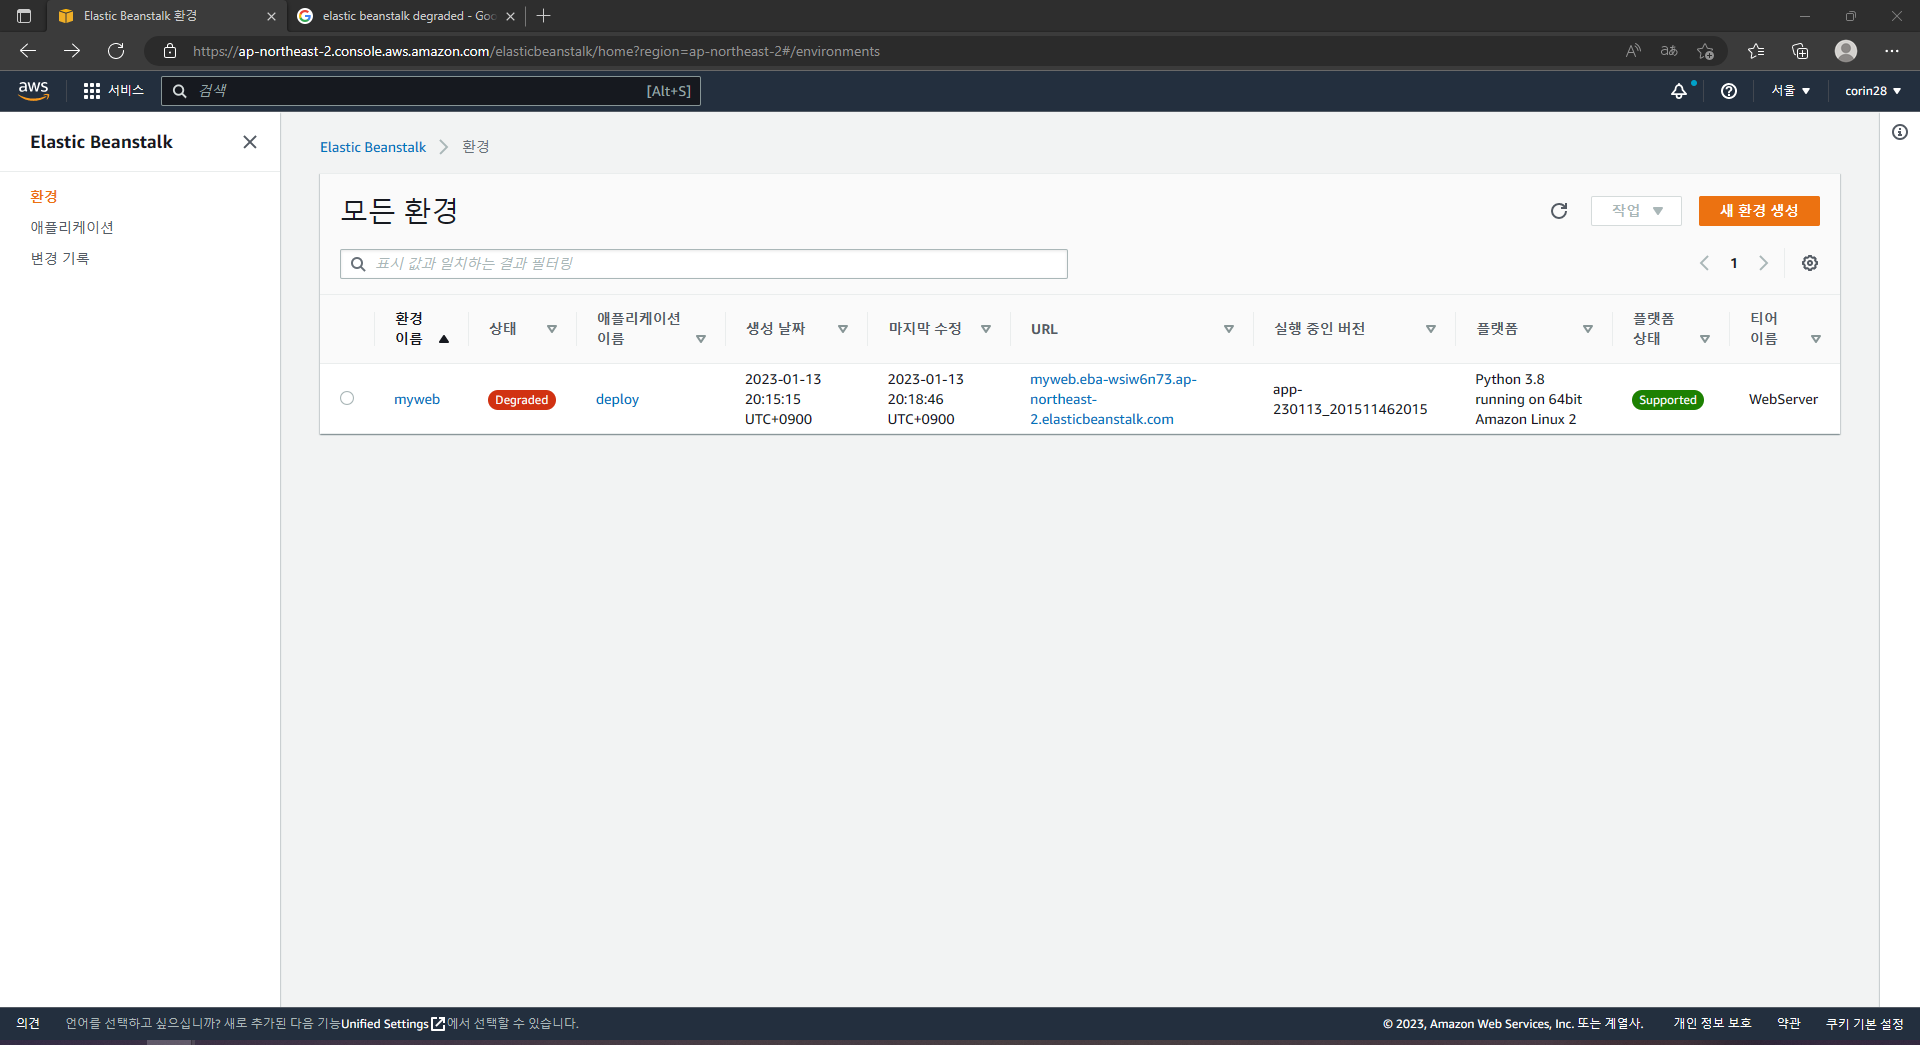
Task: View site information lock icon
Action: click(x=170, y=51)
